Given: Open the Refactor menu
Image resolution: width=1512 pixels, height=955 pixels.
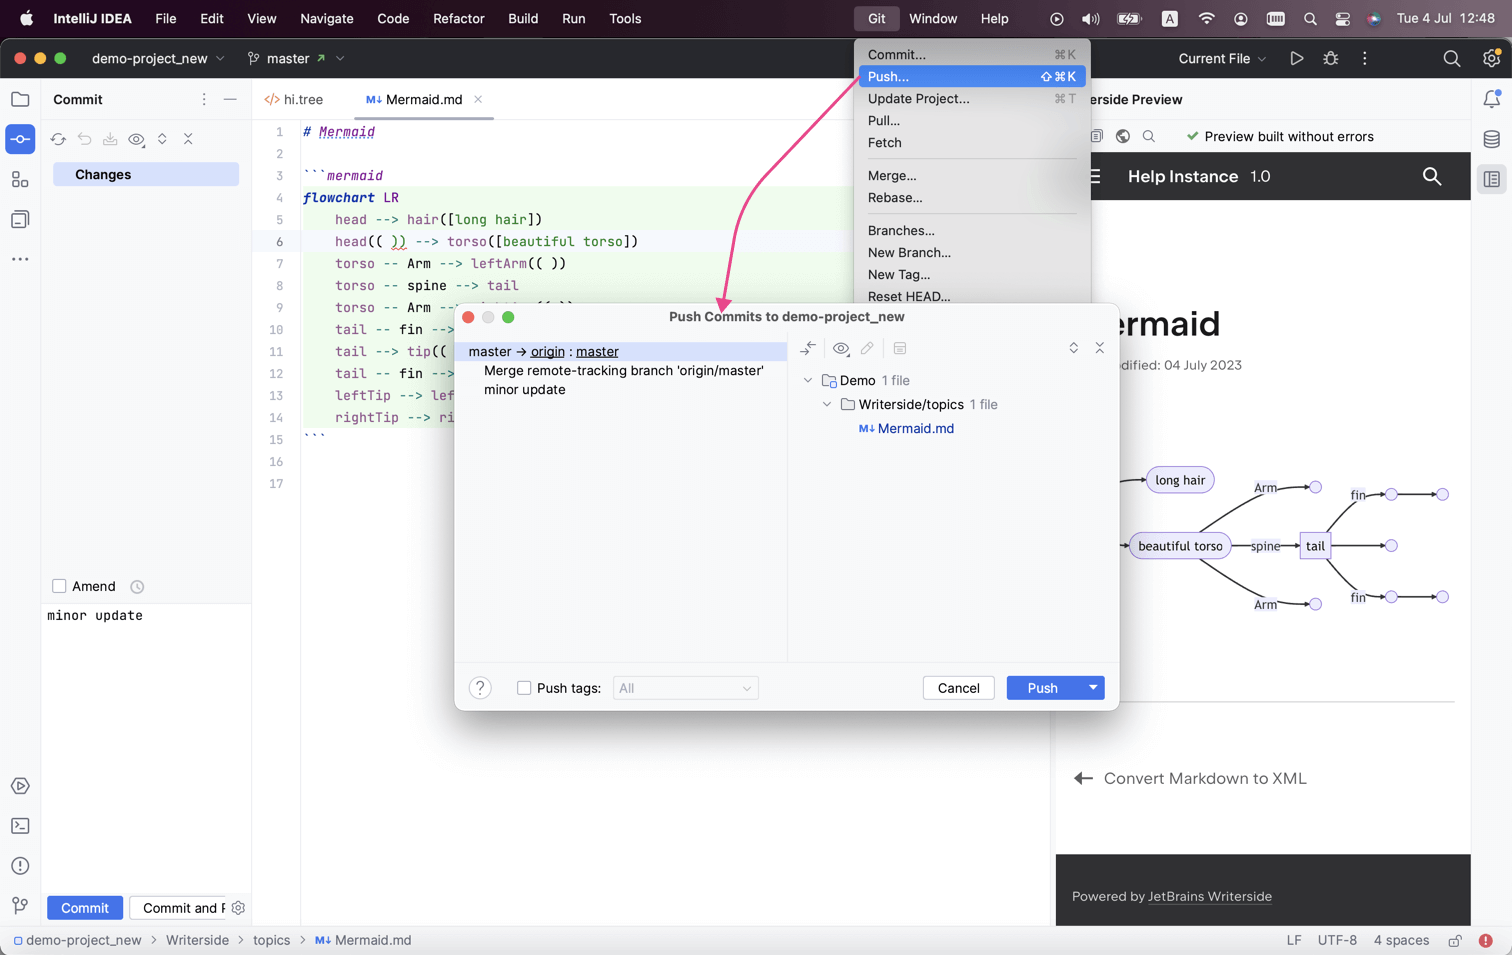Looking at the screenshot, I should [x=458, y=19].
